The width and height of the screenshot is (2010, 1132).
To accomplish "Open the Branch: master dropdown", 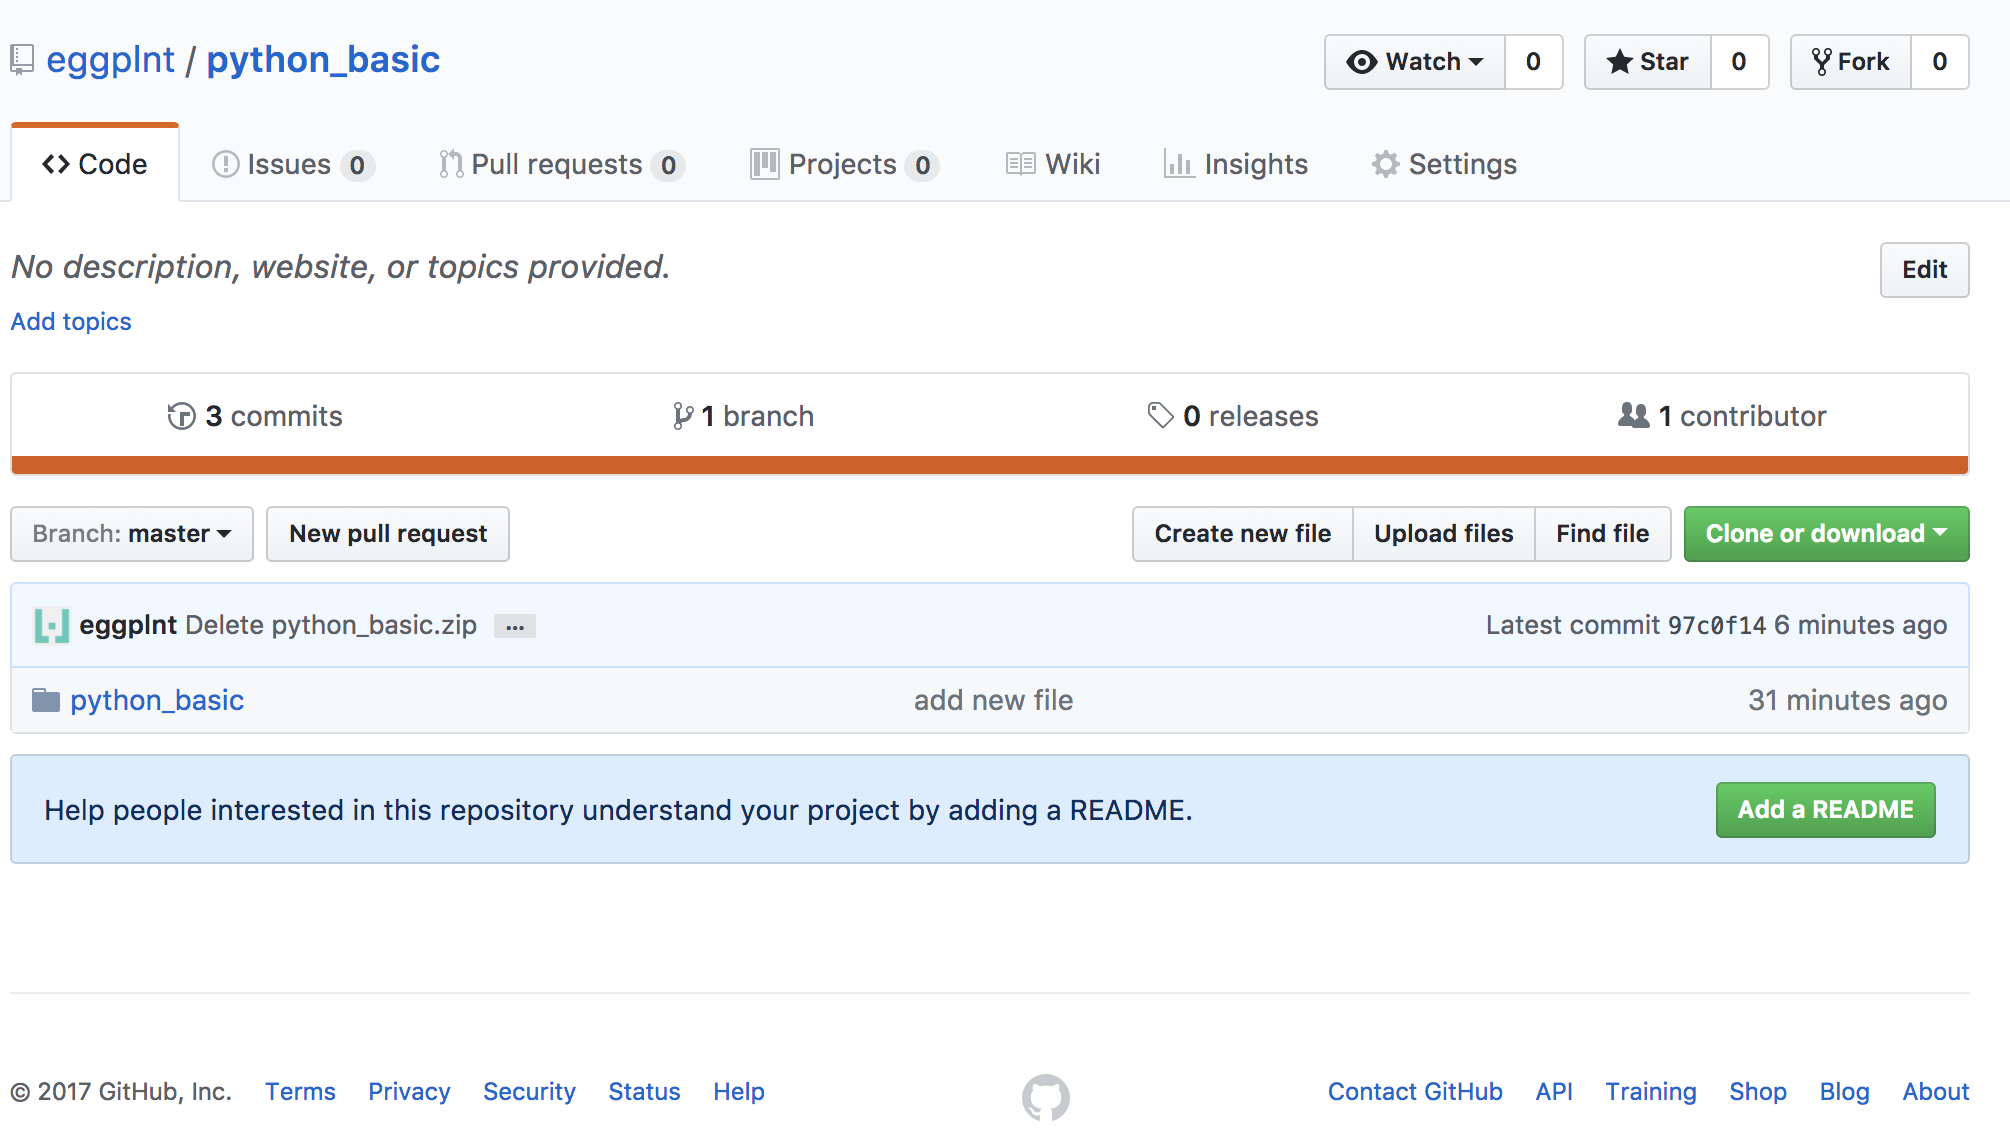I will point(132,534).
